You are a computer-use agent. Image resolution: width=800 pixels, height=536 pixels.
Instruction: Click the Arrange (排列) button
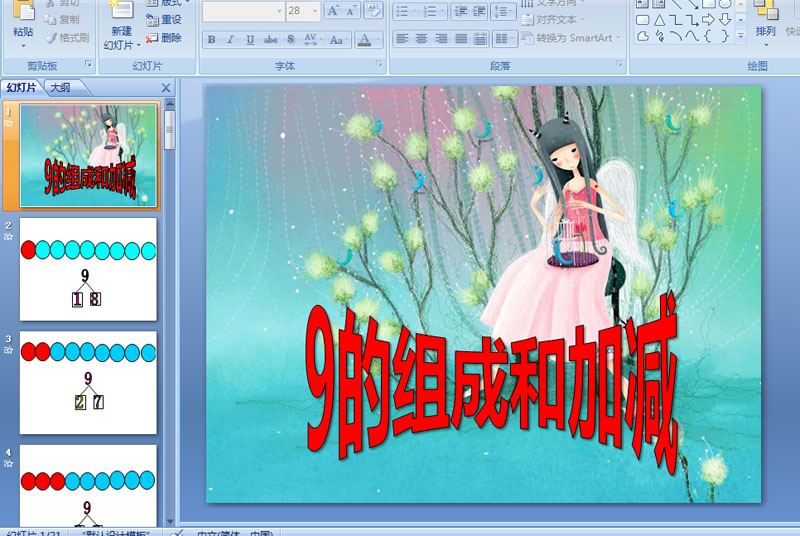(x=765, y=24)
